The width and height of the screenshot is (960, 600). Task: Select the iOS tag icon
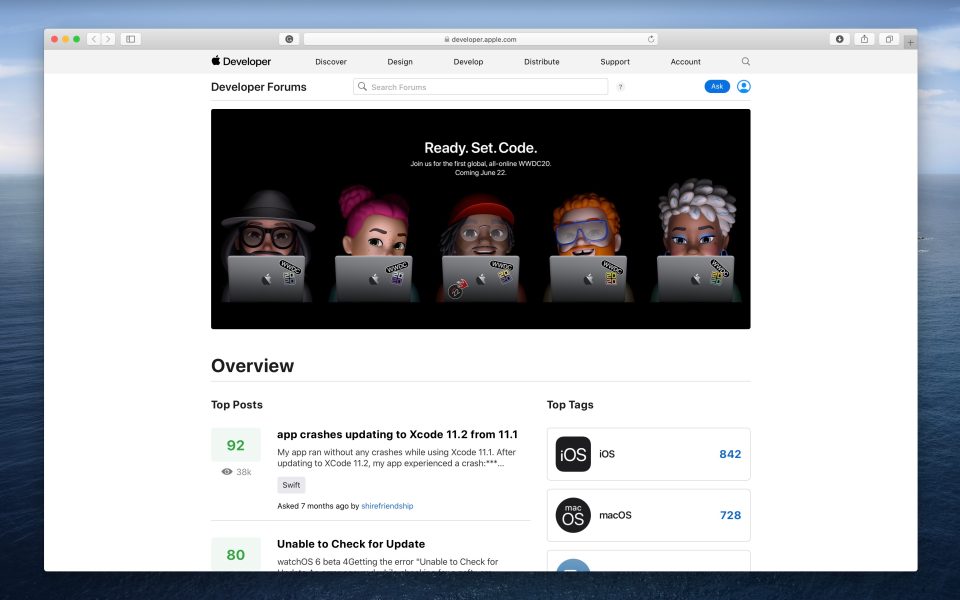click(x=573, y=454)
